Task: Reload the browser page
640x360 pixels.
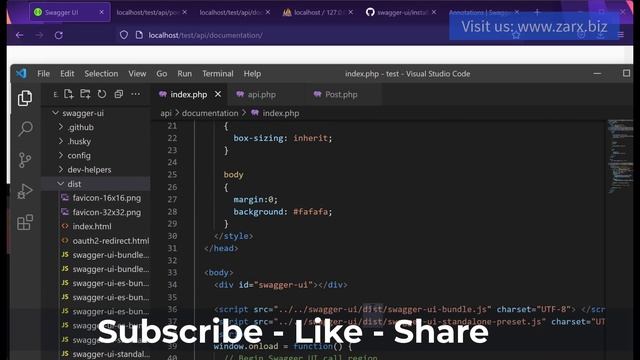Action: click(x=59, y=35)
